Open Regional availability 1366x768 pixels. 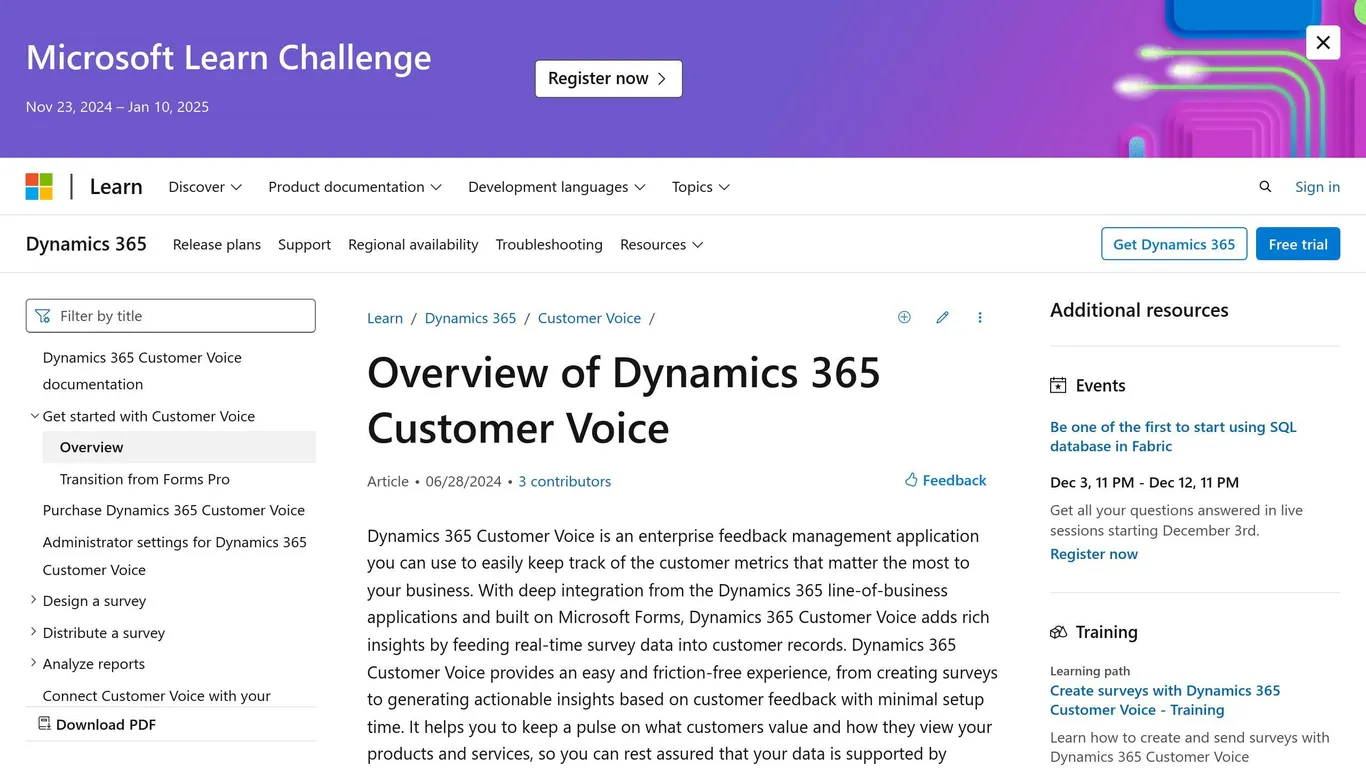click(x=413, y=244)
